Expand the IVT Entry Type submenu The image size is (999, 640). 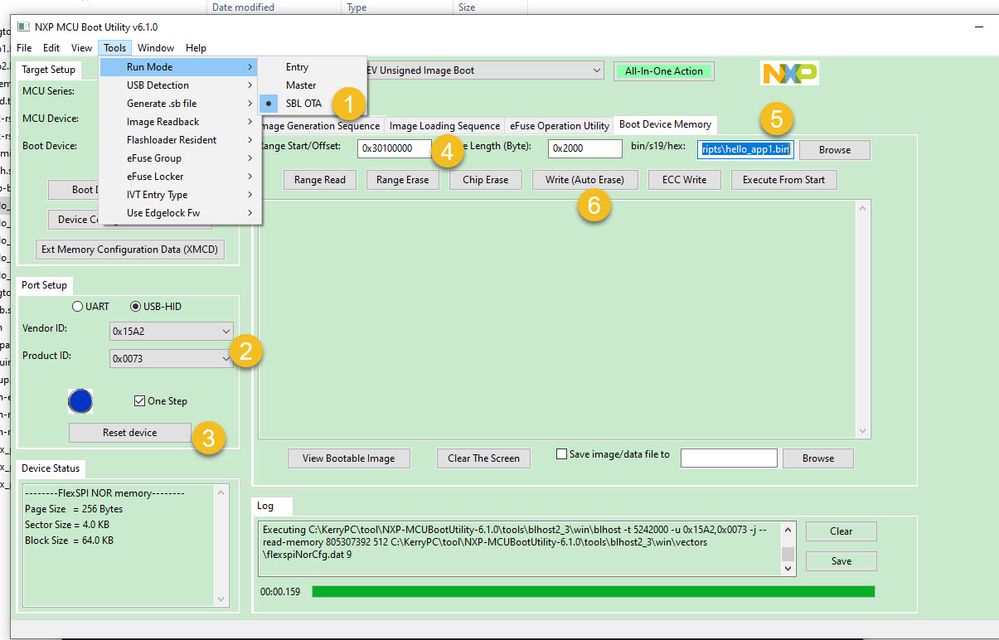(180, 194)
